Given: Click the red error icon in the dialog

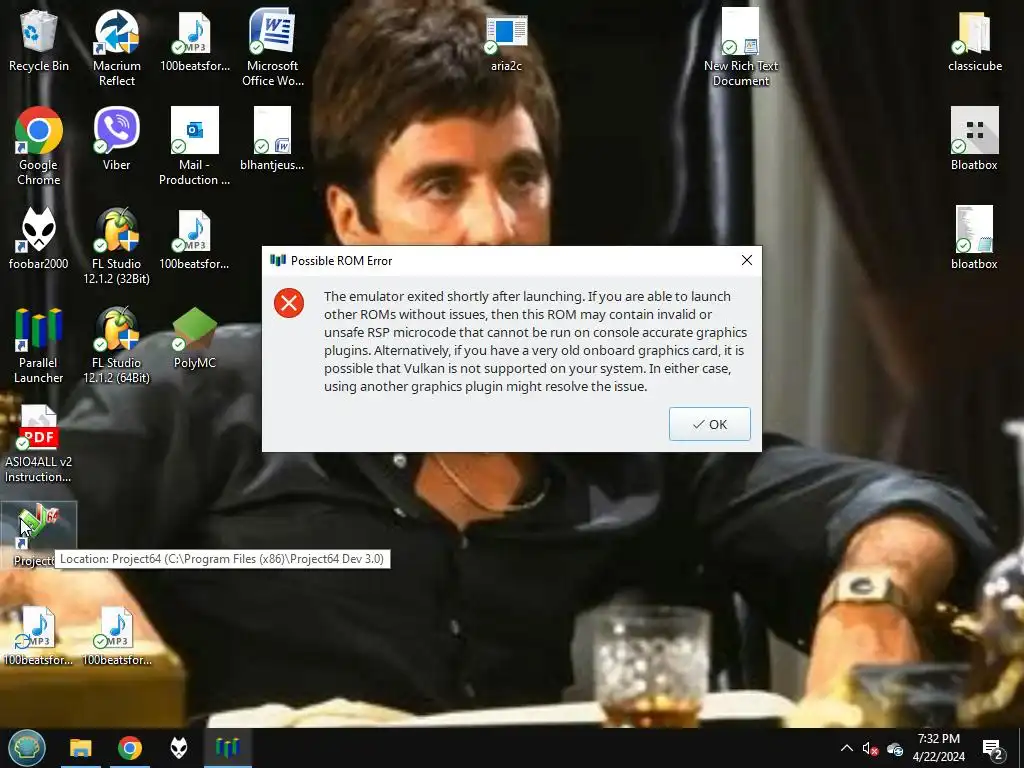Looking at the screenshot, I should [x=289, y=303].
